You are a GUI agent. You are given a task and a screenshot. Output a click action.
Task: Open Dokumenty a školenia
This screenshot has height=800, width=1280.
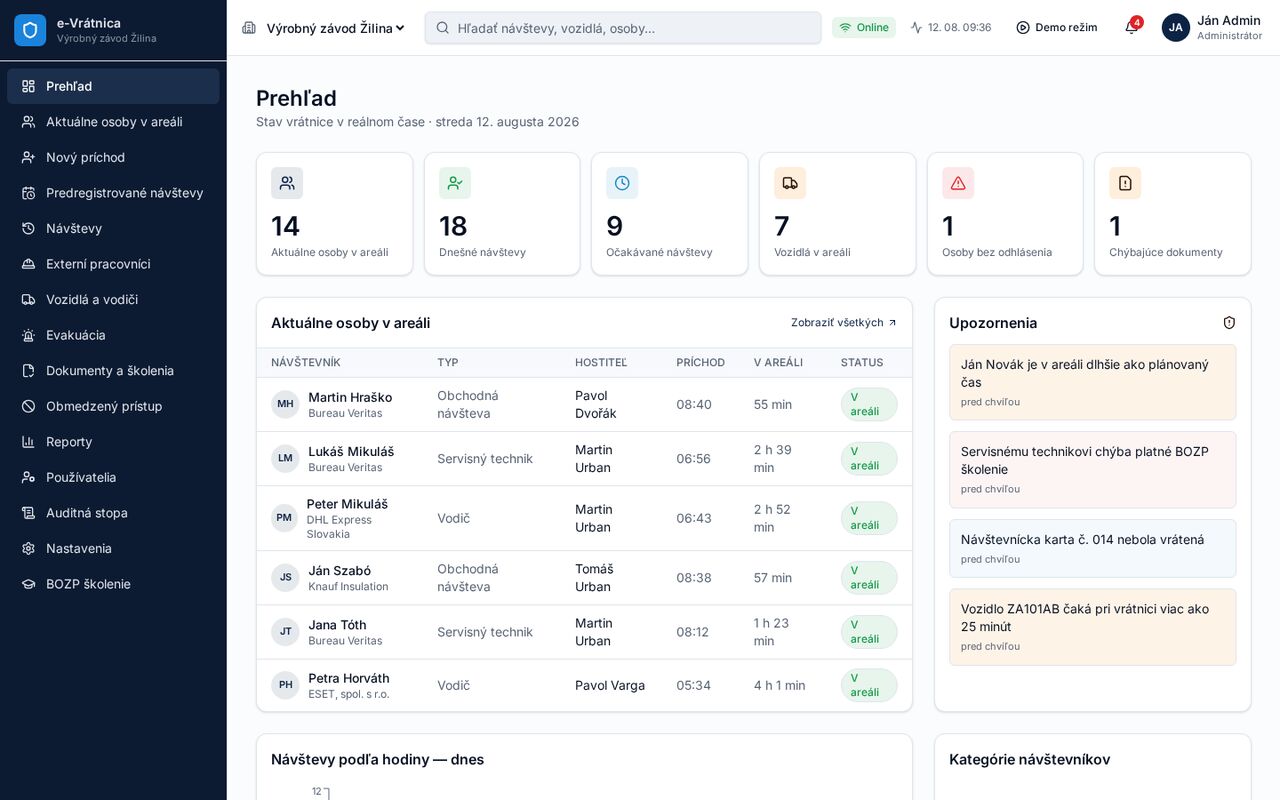[113, 371]
